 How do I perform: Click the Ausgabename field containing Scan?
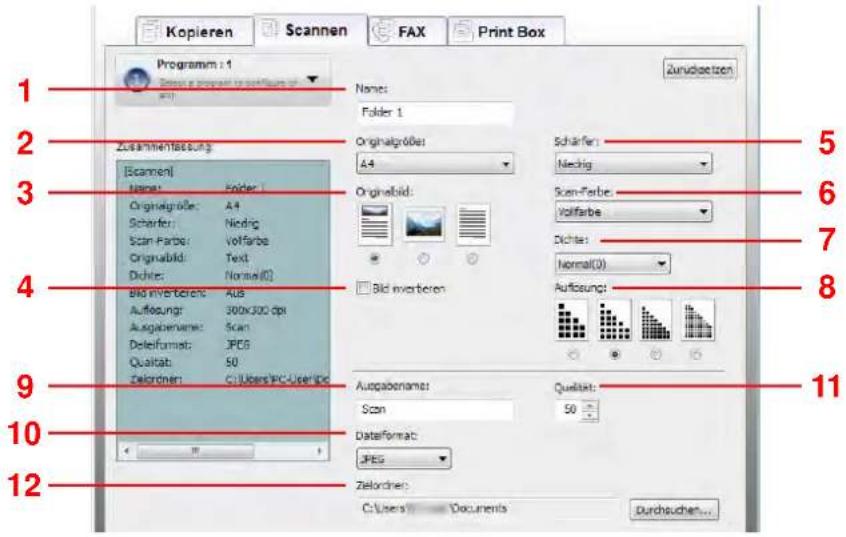pos(435,410)
